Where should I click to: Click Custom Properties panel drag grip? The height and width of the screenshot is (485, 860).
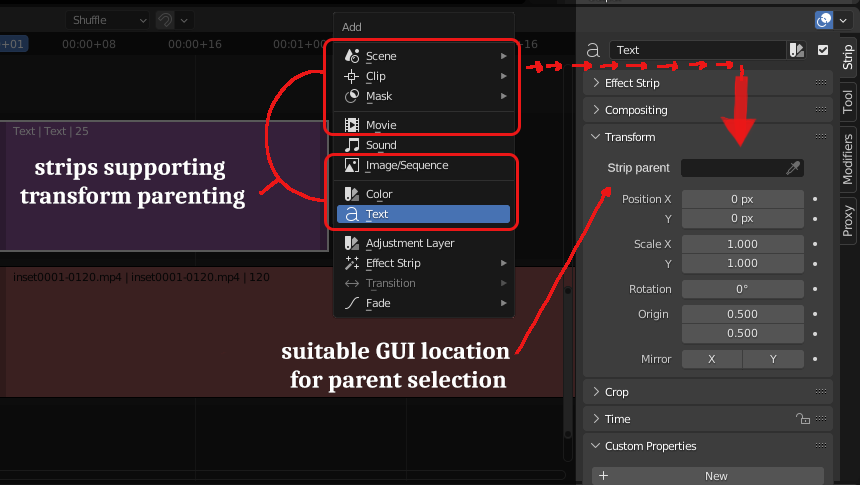(x=821, y=445)
